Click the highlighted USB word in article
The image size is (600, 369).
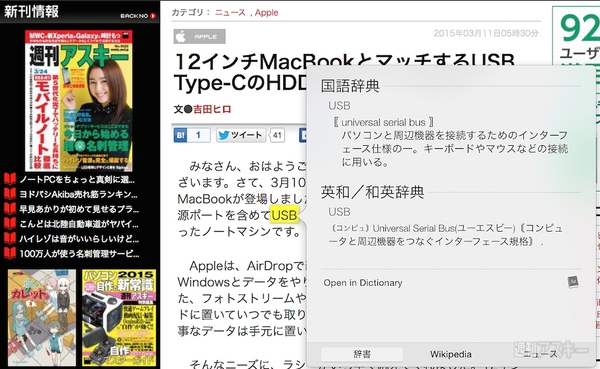(284, 215)
